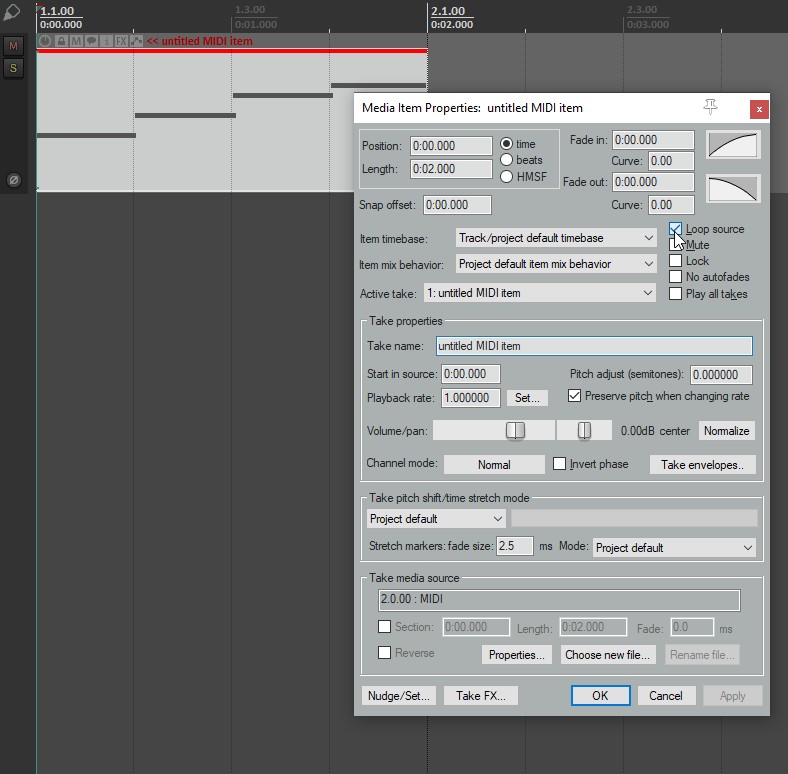Uncheck the Loop source checkbox

pyautogui.click(x=676, y=229)
